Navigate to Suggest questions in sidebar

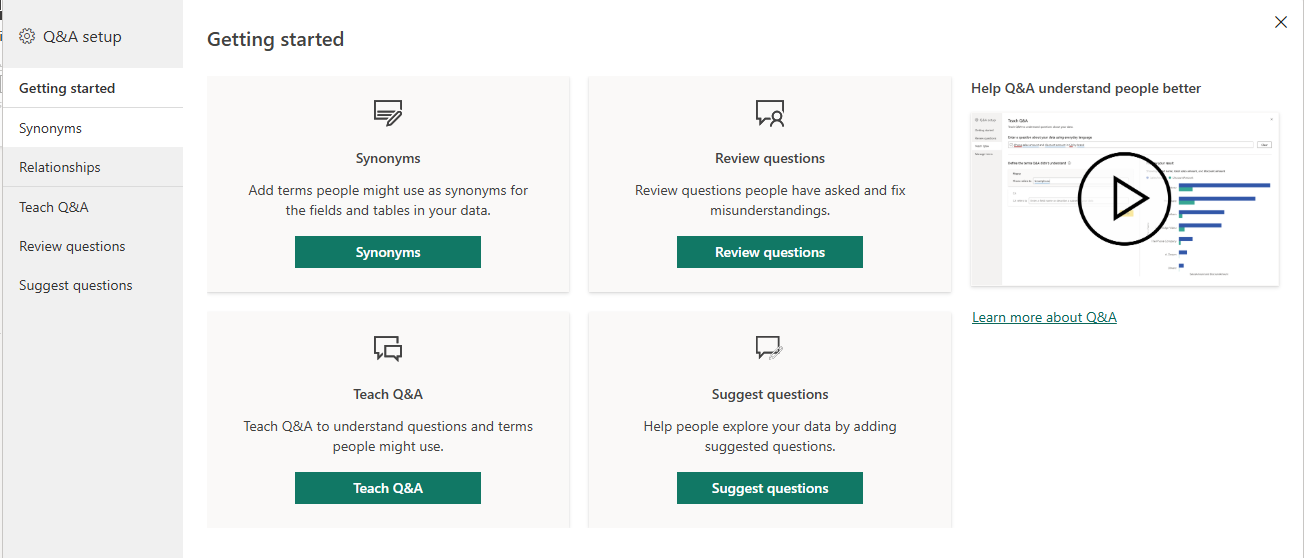coord(76,285)
